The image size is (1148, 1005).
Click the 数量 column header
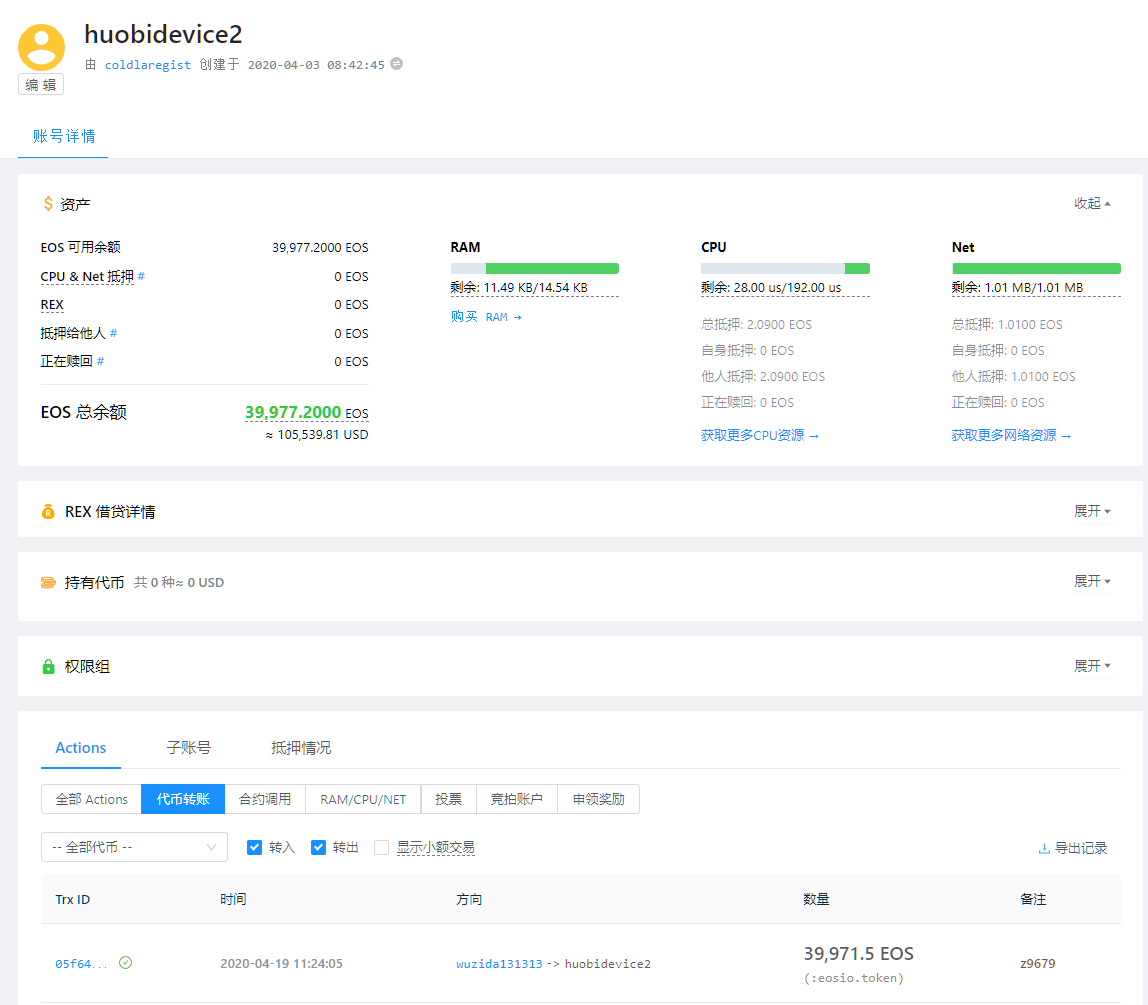coord(816,900)
